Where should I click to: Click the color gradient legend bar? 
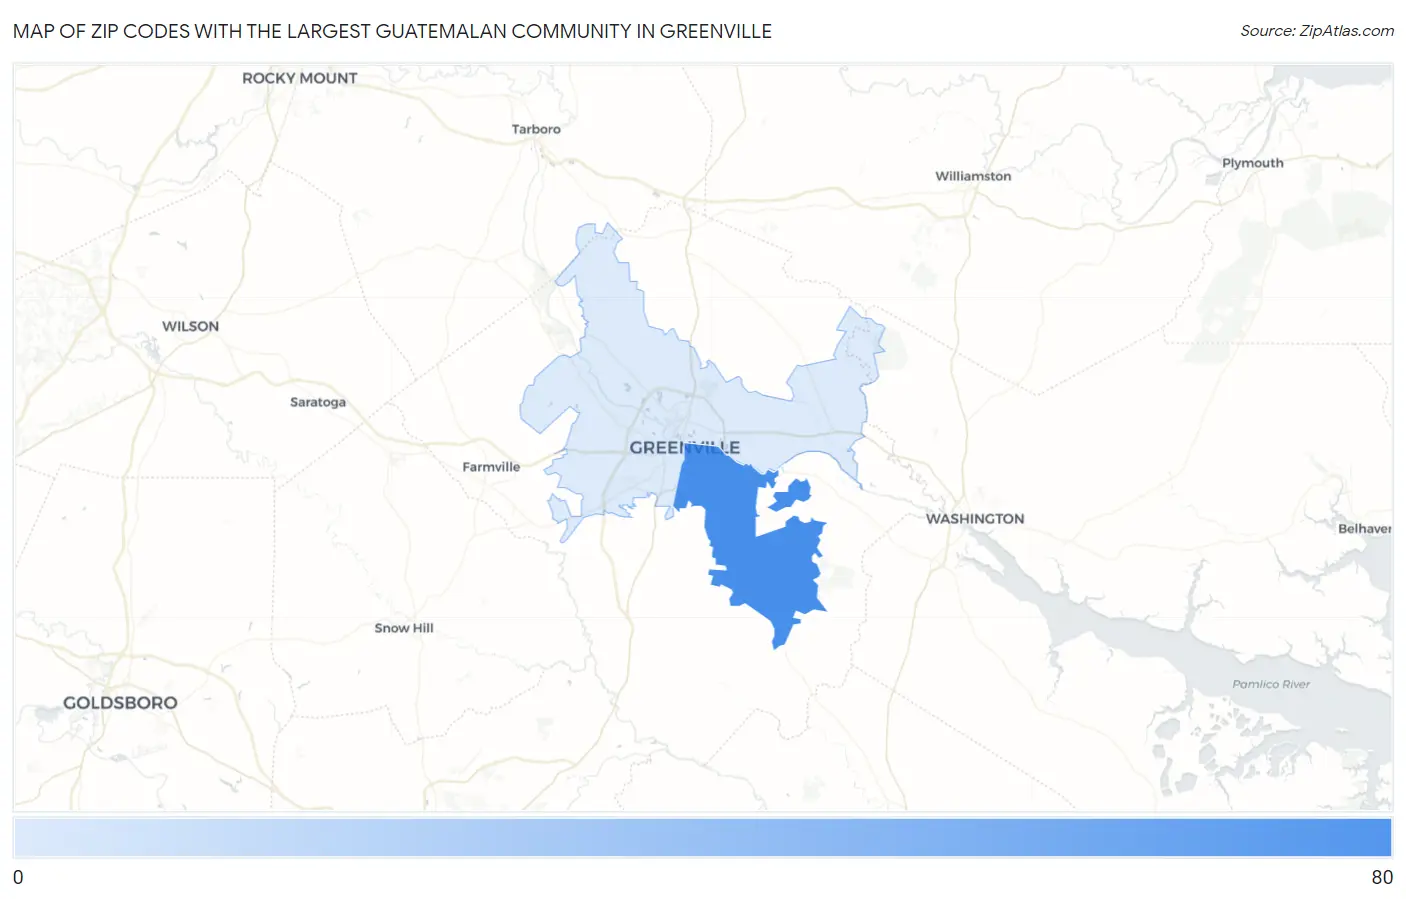[702, 838]
